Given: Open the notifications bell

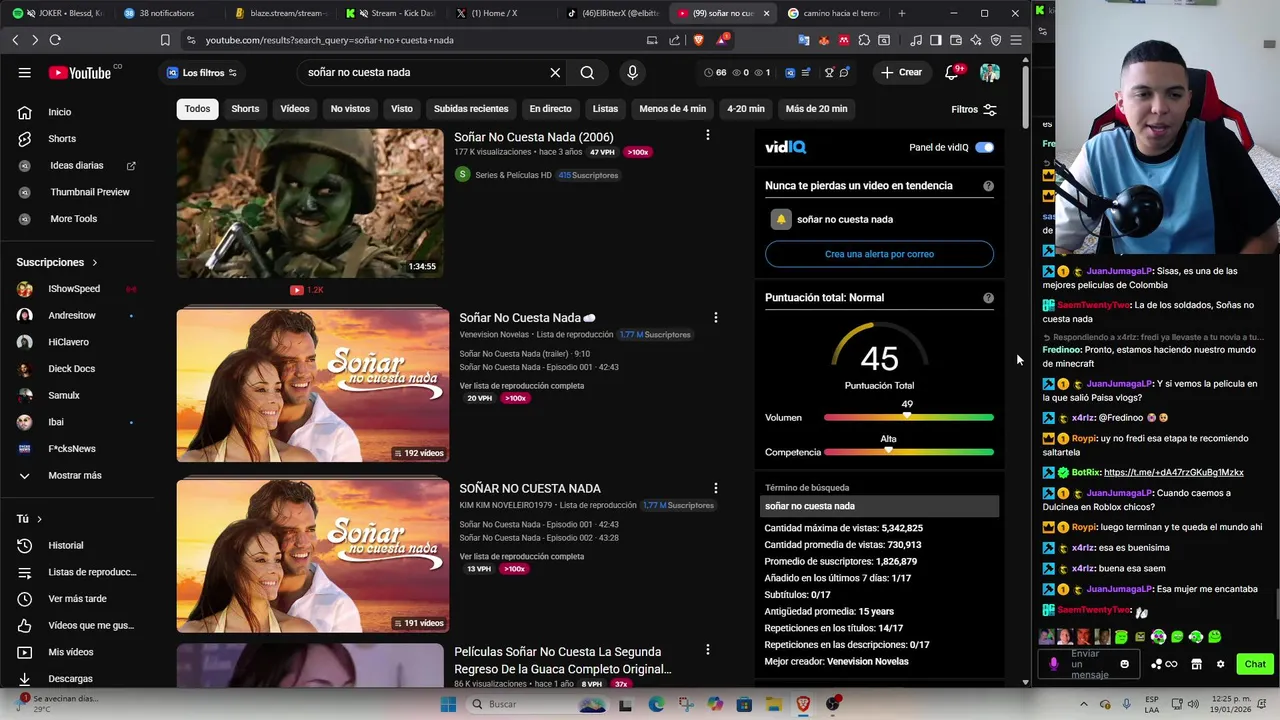Looking at the screenshot, I should [x=952, y=72].
